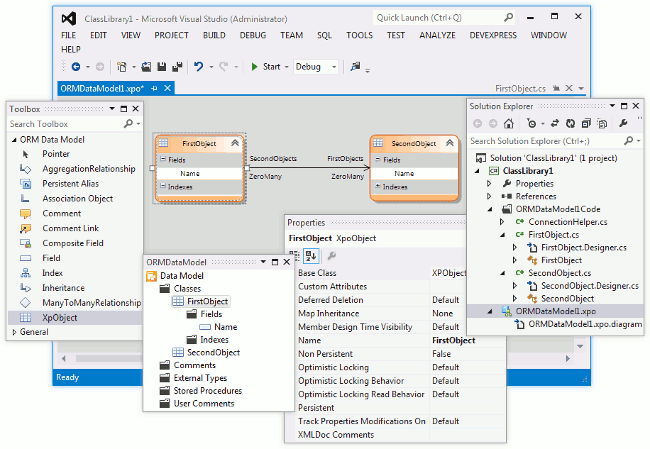Select SecondObject in ORMDataModel tree
This screenshot has height=449, width=650.
213,352
